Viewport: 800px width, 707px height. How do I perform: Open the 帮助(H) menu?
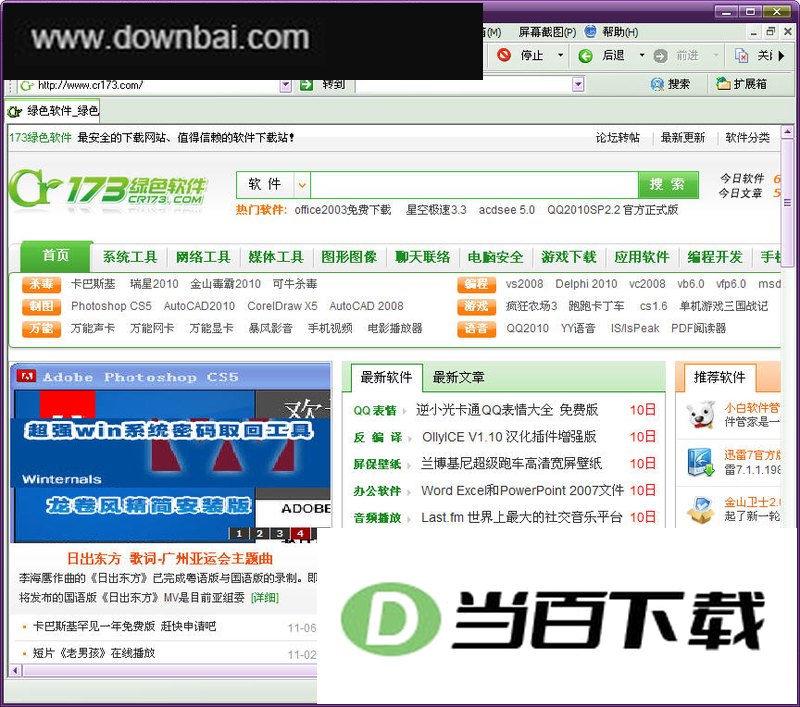pos(620,32)
